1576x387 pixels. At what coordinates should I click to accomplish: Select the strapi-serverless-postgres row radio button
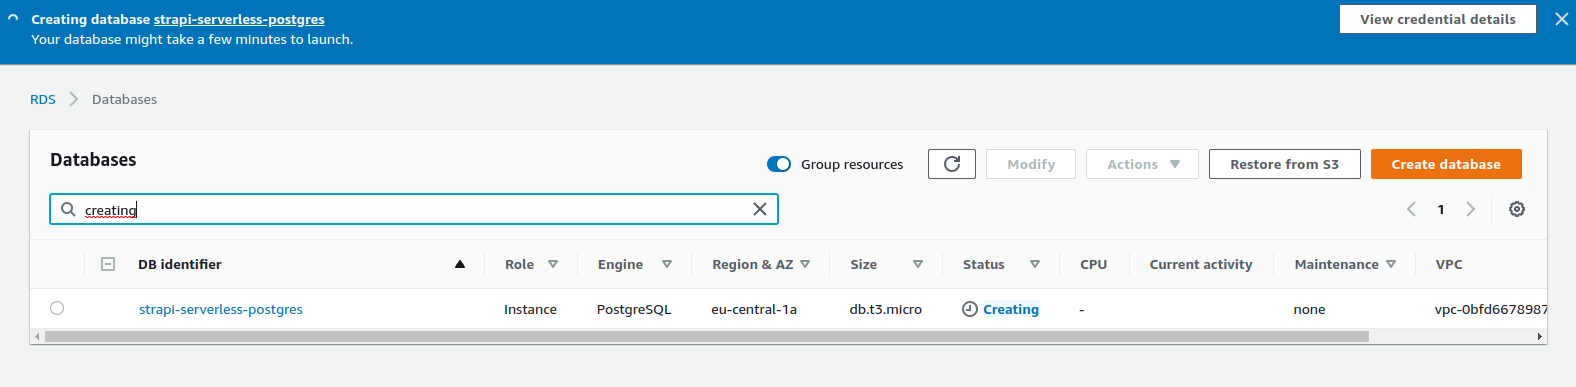(x=57, y=308)
